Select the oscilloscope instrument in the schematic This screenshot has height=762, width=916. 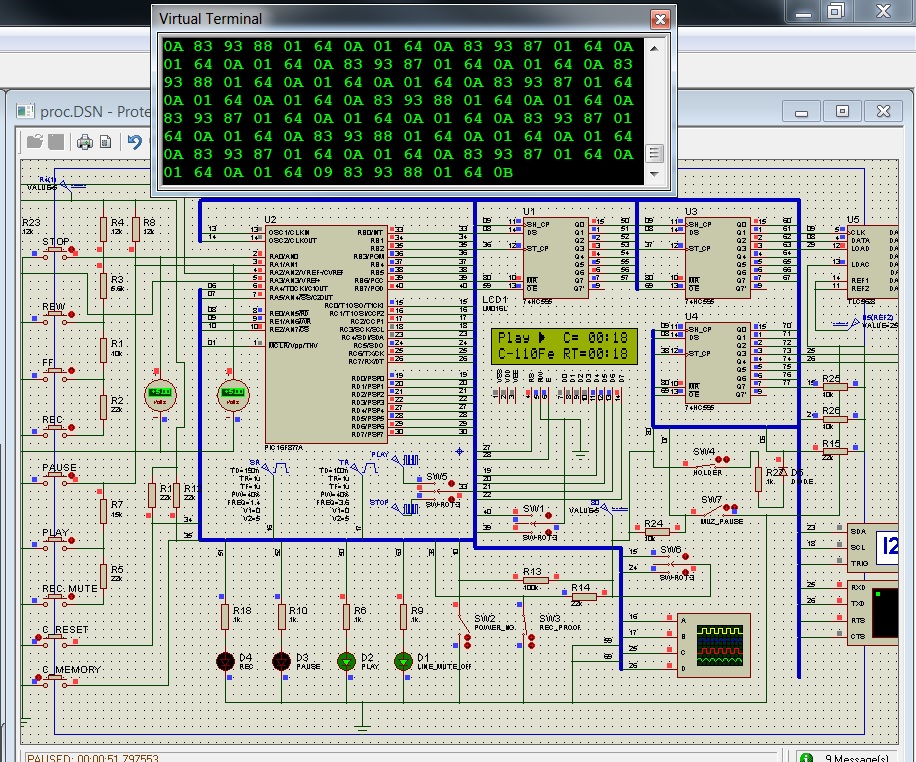[714, 645]
